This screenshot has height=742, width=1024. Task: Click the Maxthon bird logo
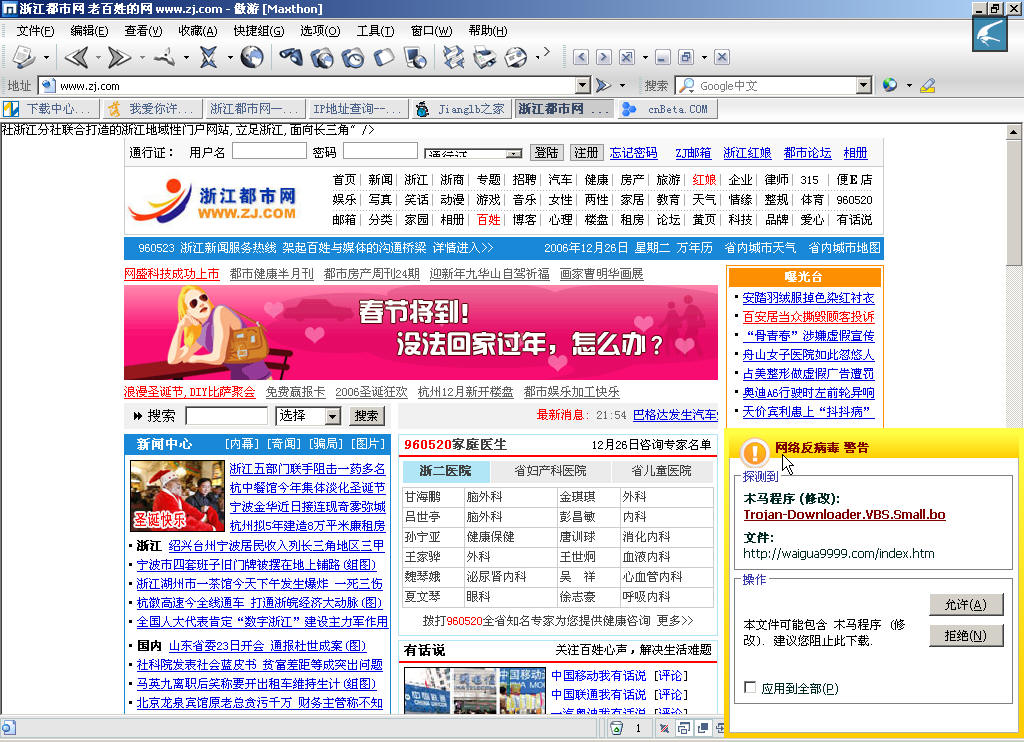click(989, 34)
